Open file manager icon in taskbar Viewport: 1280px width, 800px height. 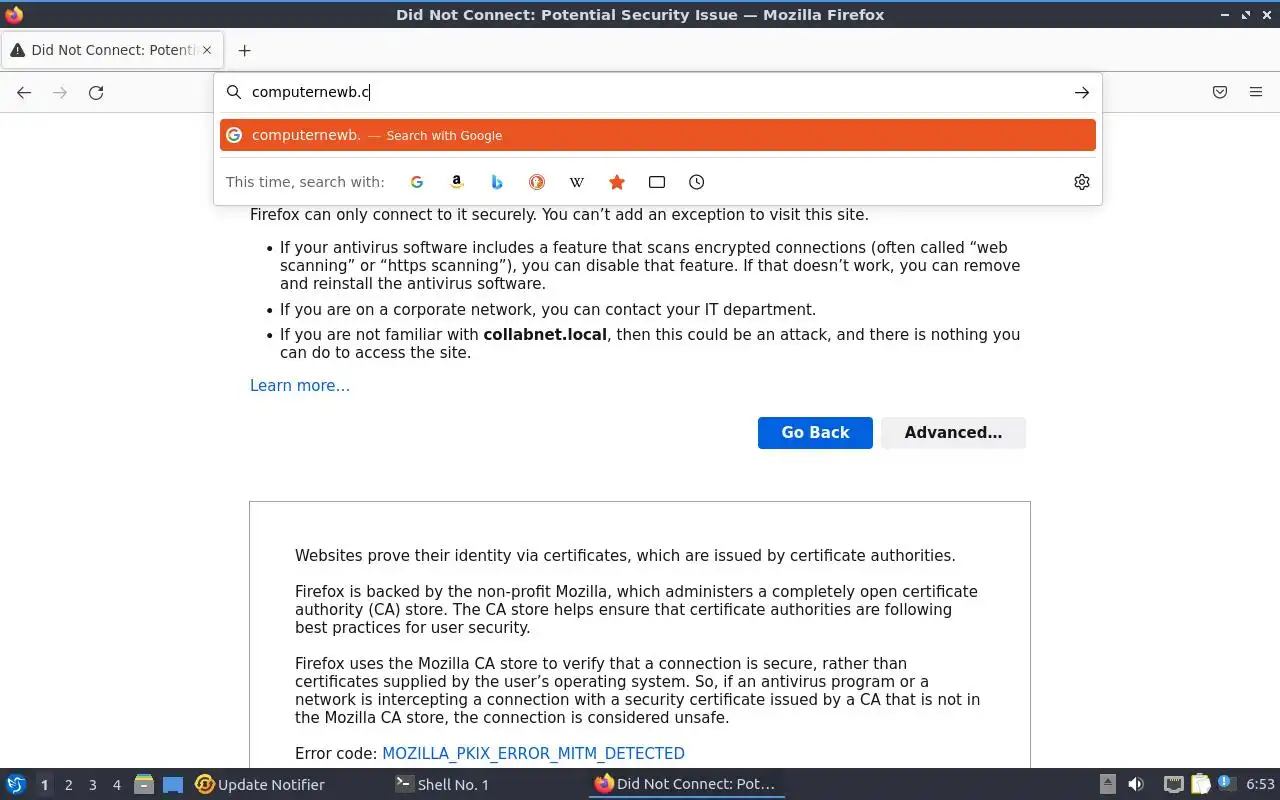pyautogui.click(x=144, y=784)
